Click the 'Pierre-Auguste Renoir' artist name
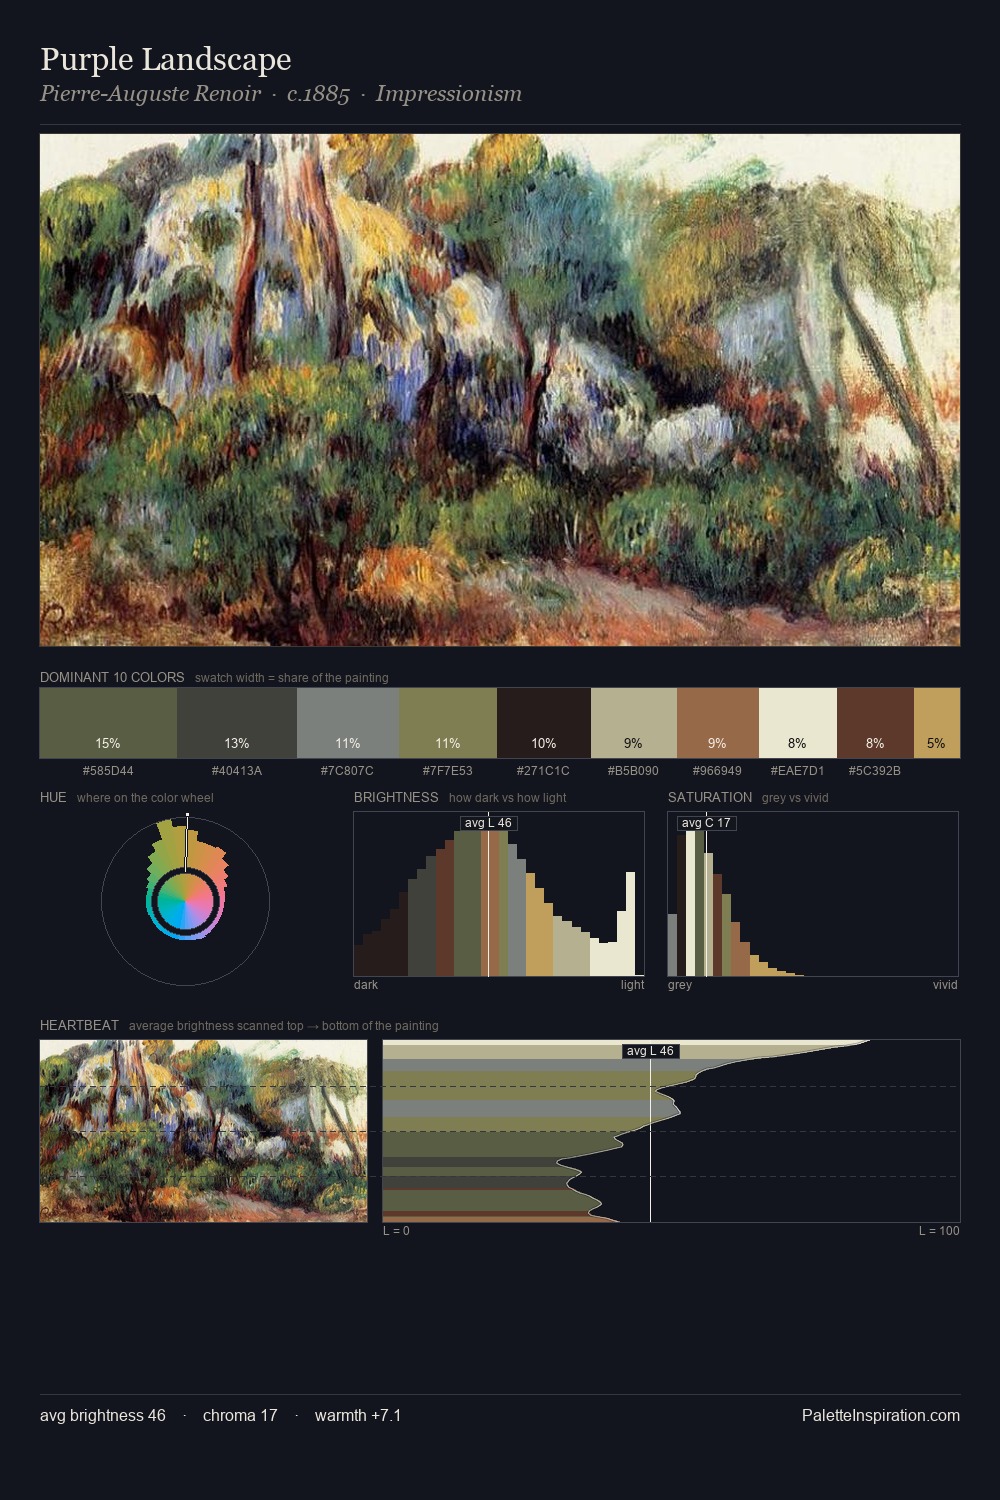This screenshot has width=1000, height=1500. [x=150, y=94]
